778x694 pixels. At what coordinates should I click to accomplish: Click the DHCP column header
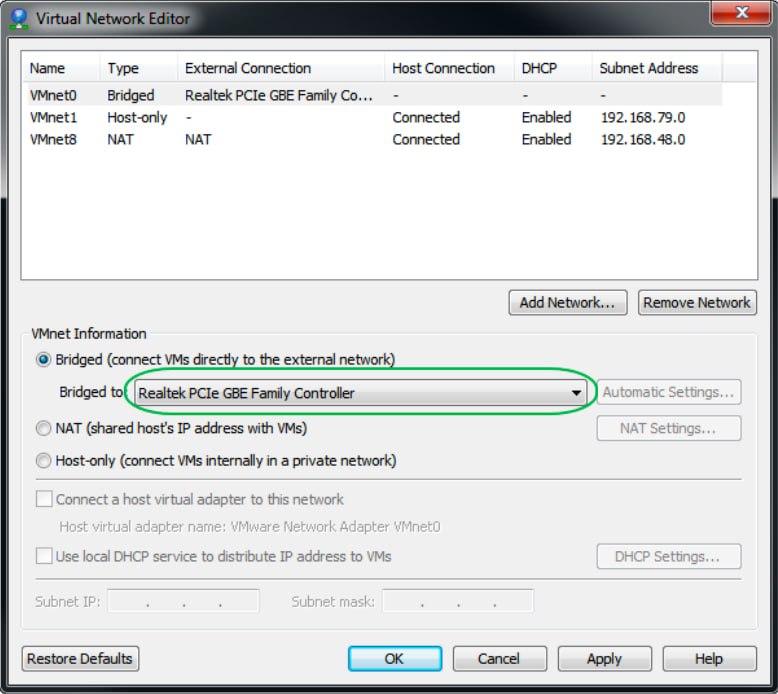(x=553, y=68)
